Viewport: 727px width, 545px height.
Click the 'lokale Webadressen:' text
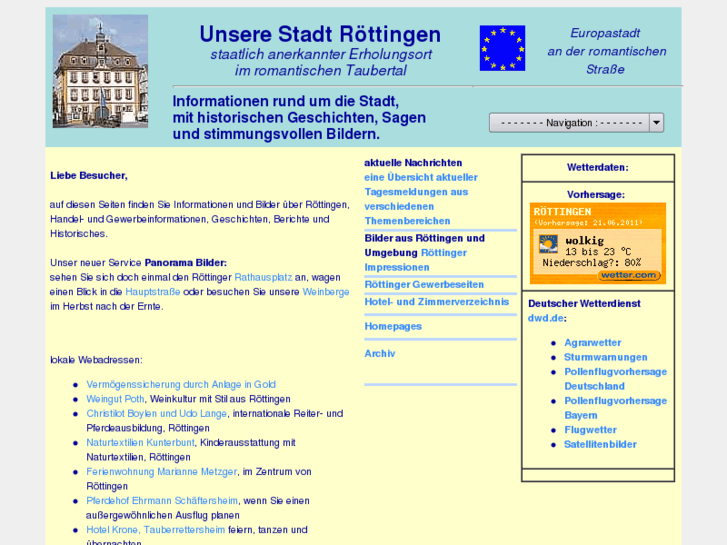(96, 360)
